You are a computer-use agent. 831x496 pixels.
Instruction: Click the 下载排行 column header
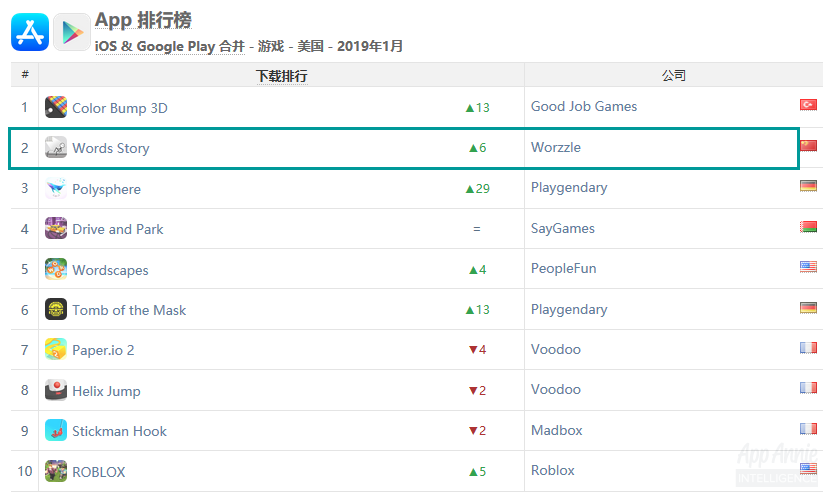281,76
